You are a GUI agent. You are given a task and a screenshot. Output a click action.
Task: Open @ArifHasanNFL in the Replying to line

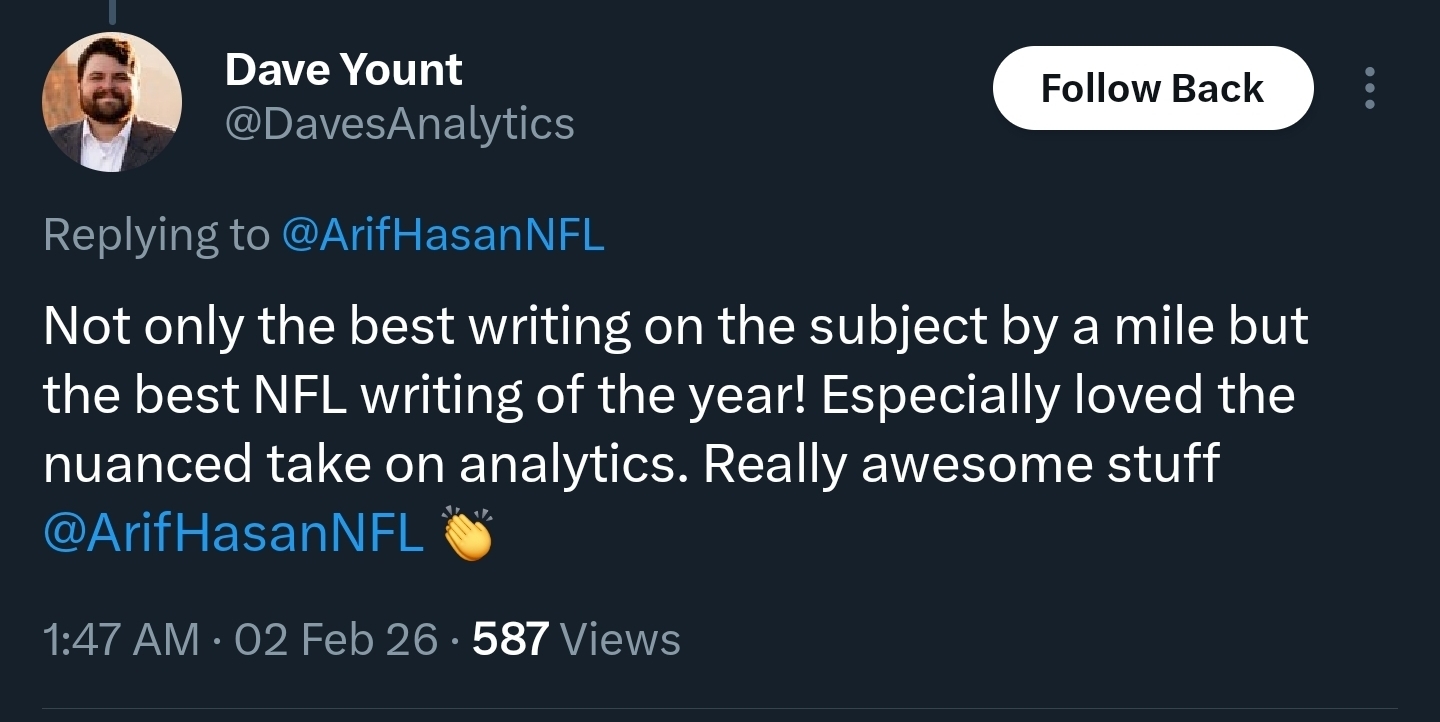tap(444, 234)
